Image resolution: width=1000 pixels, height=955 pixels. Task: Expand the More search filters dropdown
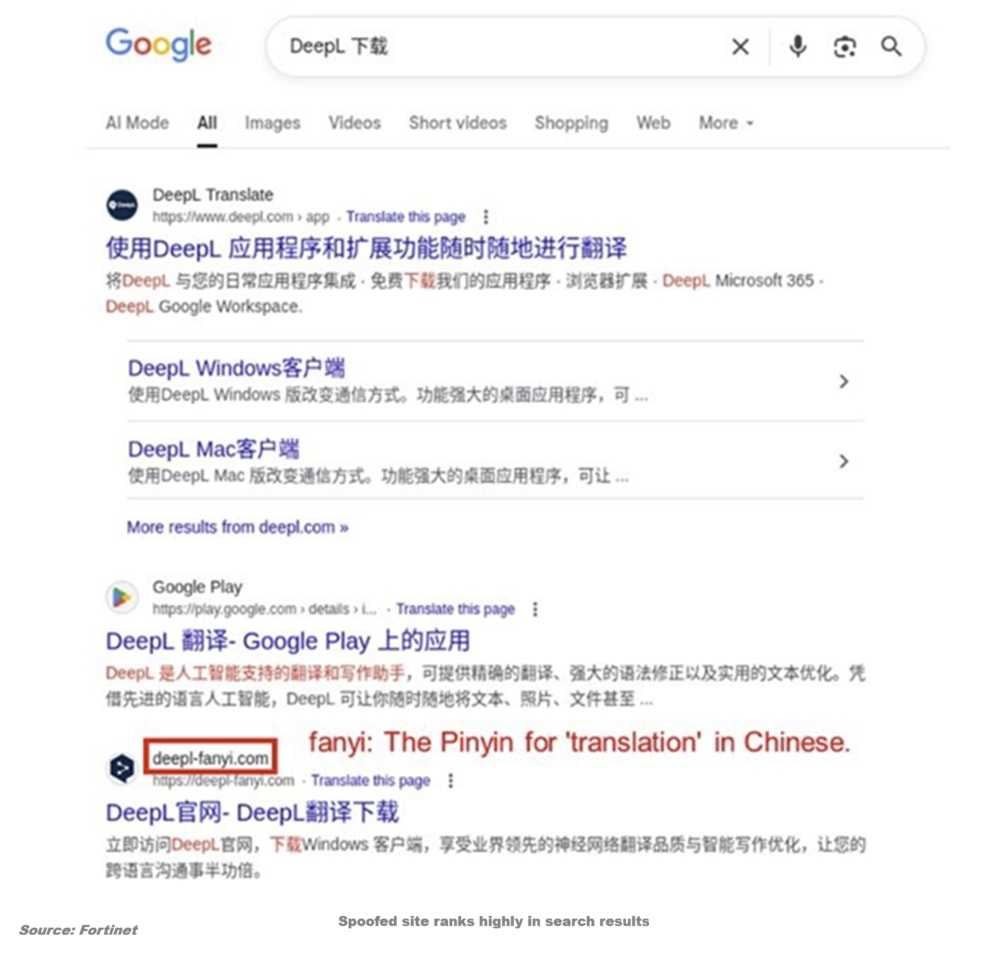(x=726, y=123)
